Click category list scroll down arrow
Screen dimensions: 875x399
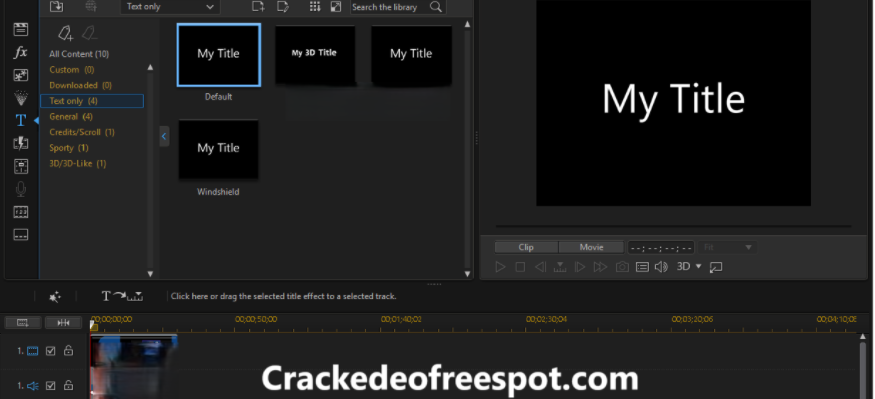(x=150, y=273)
